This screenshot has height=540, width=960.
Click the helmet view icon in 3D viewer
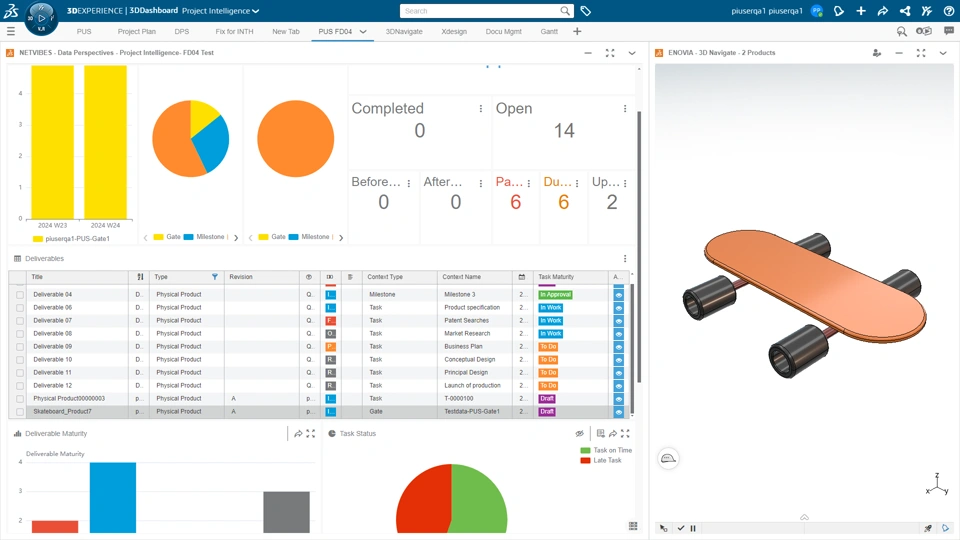click(x=668, y=459)
